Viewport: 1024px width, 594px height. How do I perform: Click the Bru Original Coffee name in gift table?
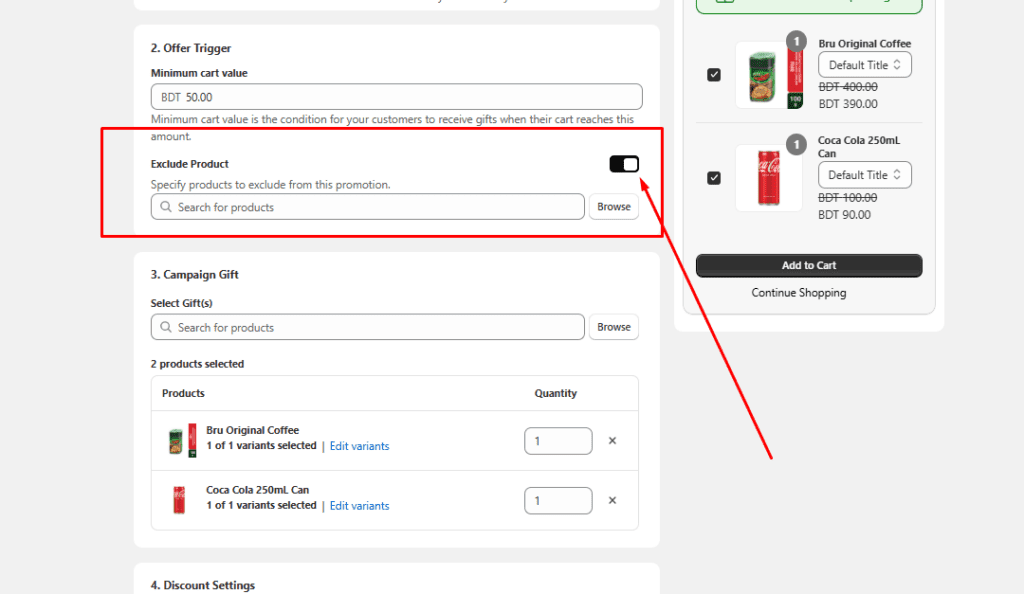coord(253,430)
